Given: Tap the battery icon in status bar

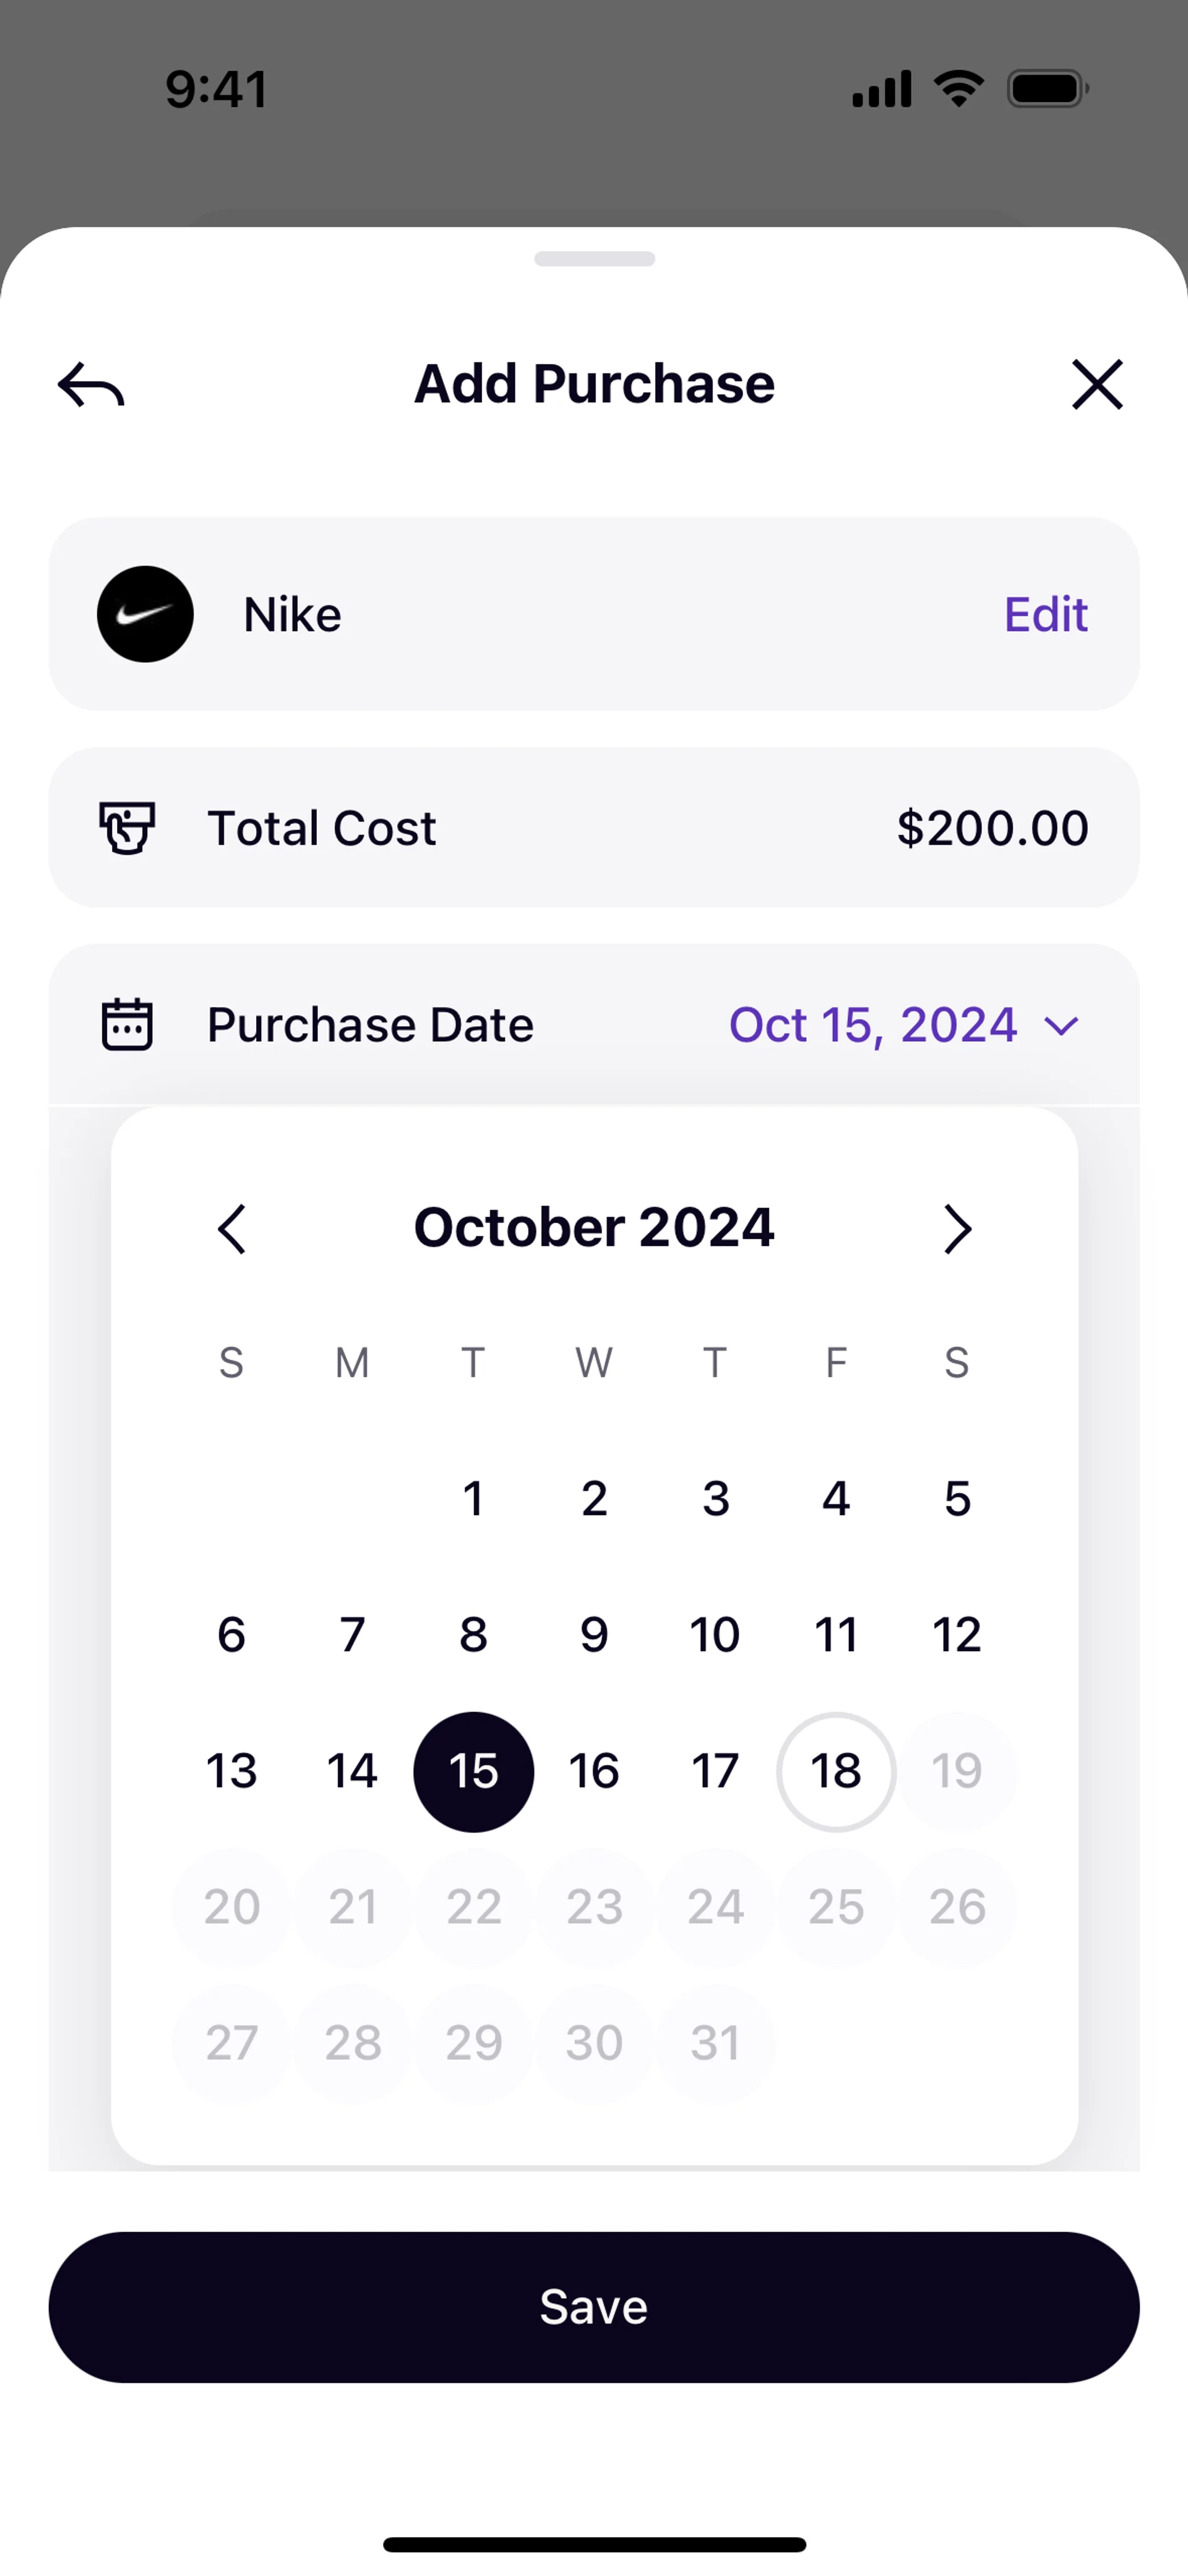Looking at the screenshot, I should click(x=1048, y=89).
